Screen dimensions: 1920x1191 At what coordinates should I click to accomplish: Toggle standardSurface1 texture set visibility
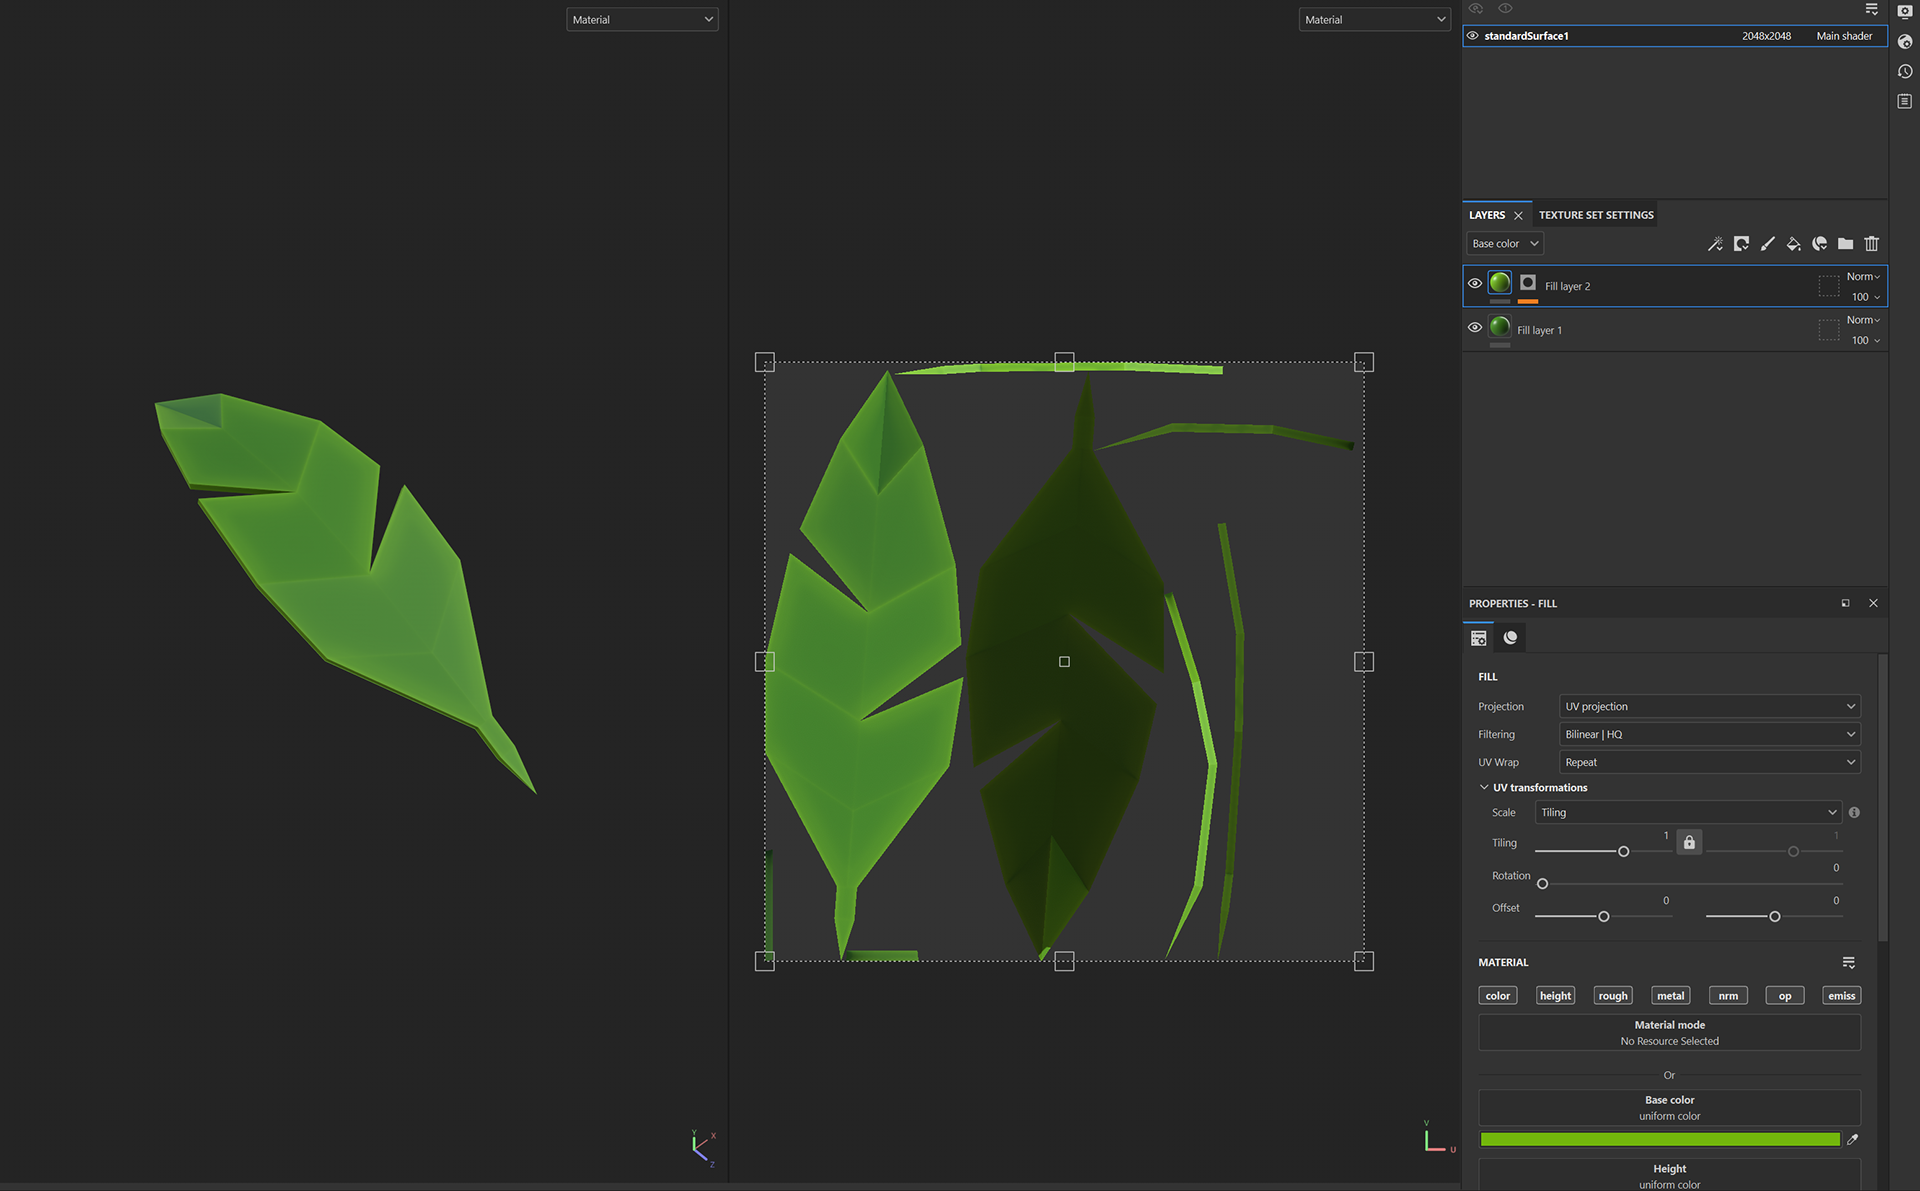(x=1473, y=36)
